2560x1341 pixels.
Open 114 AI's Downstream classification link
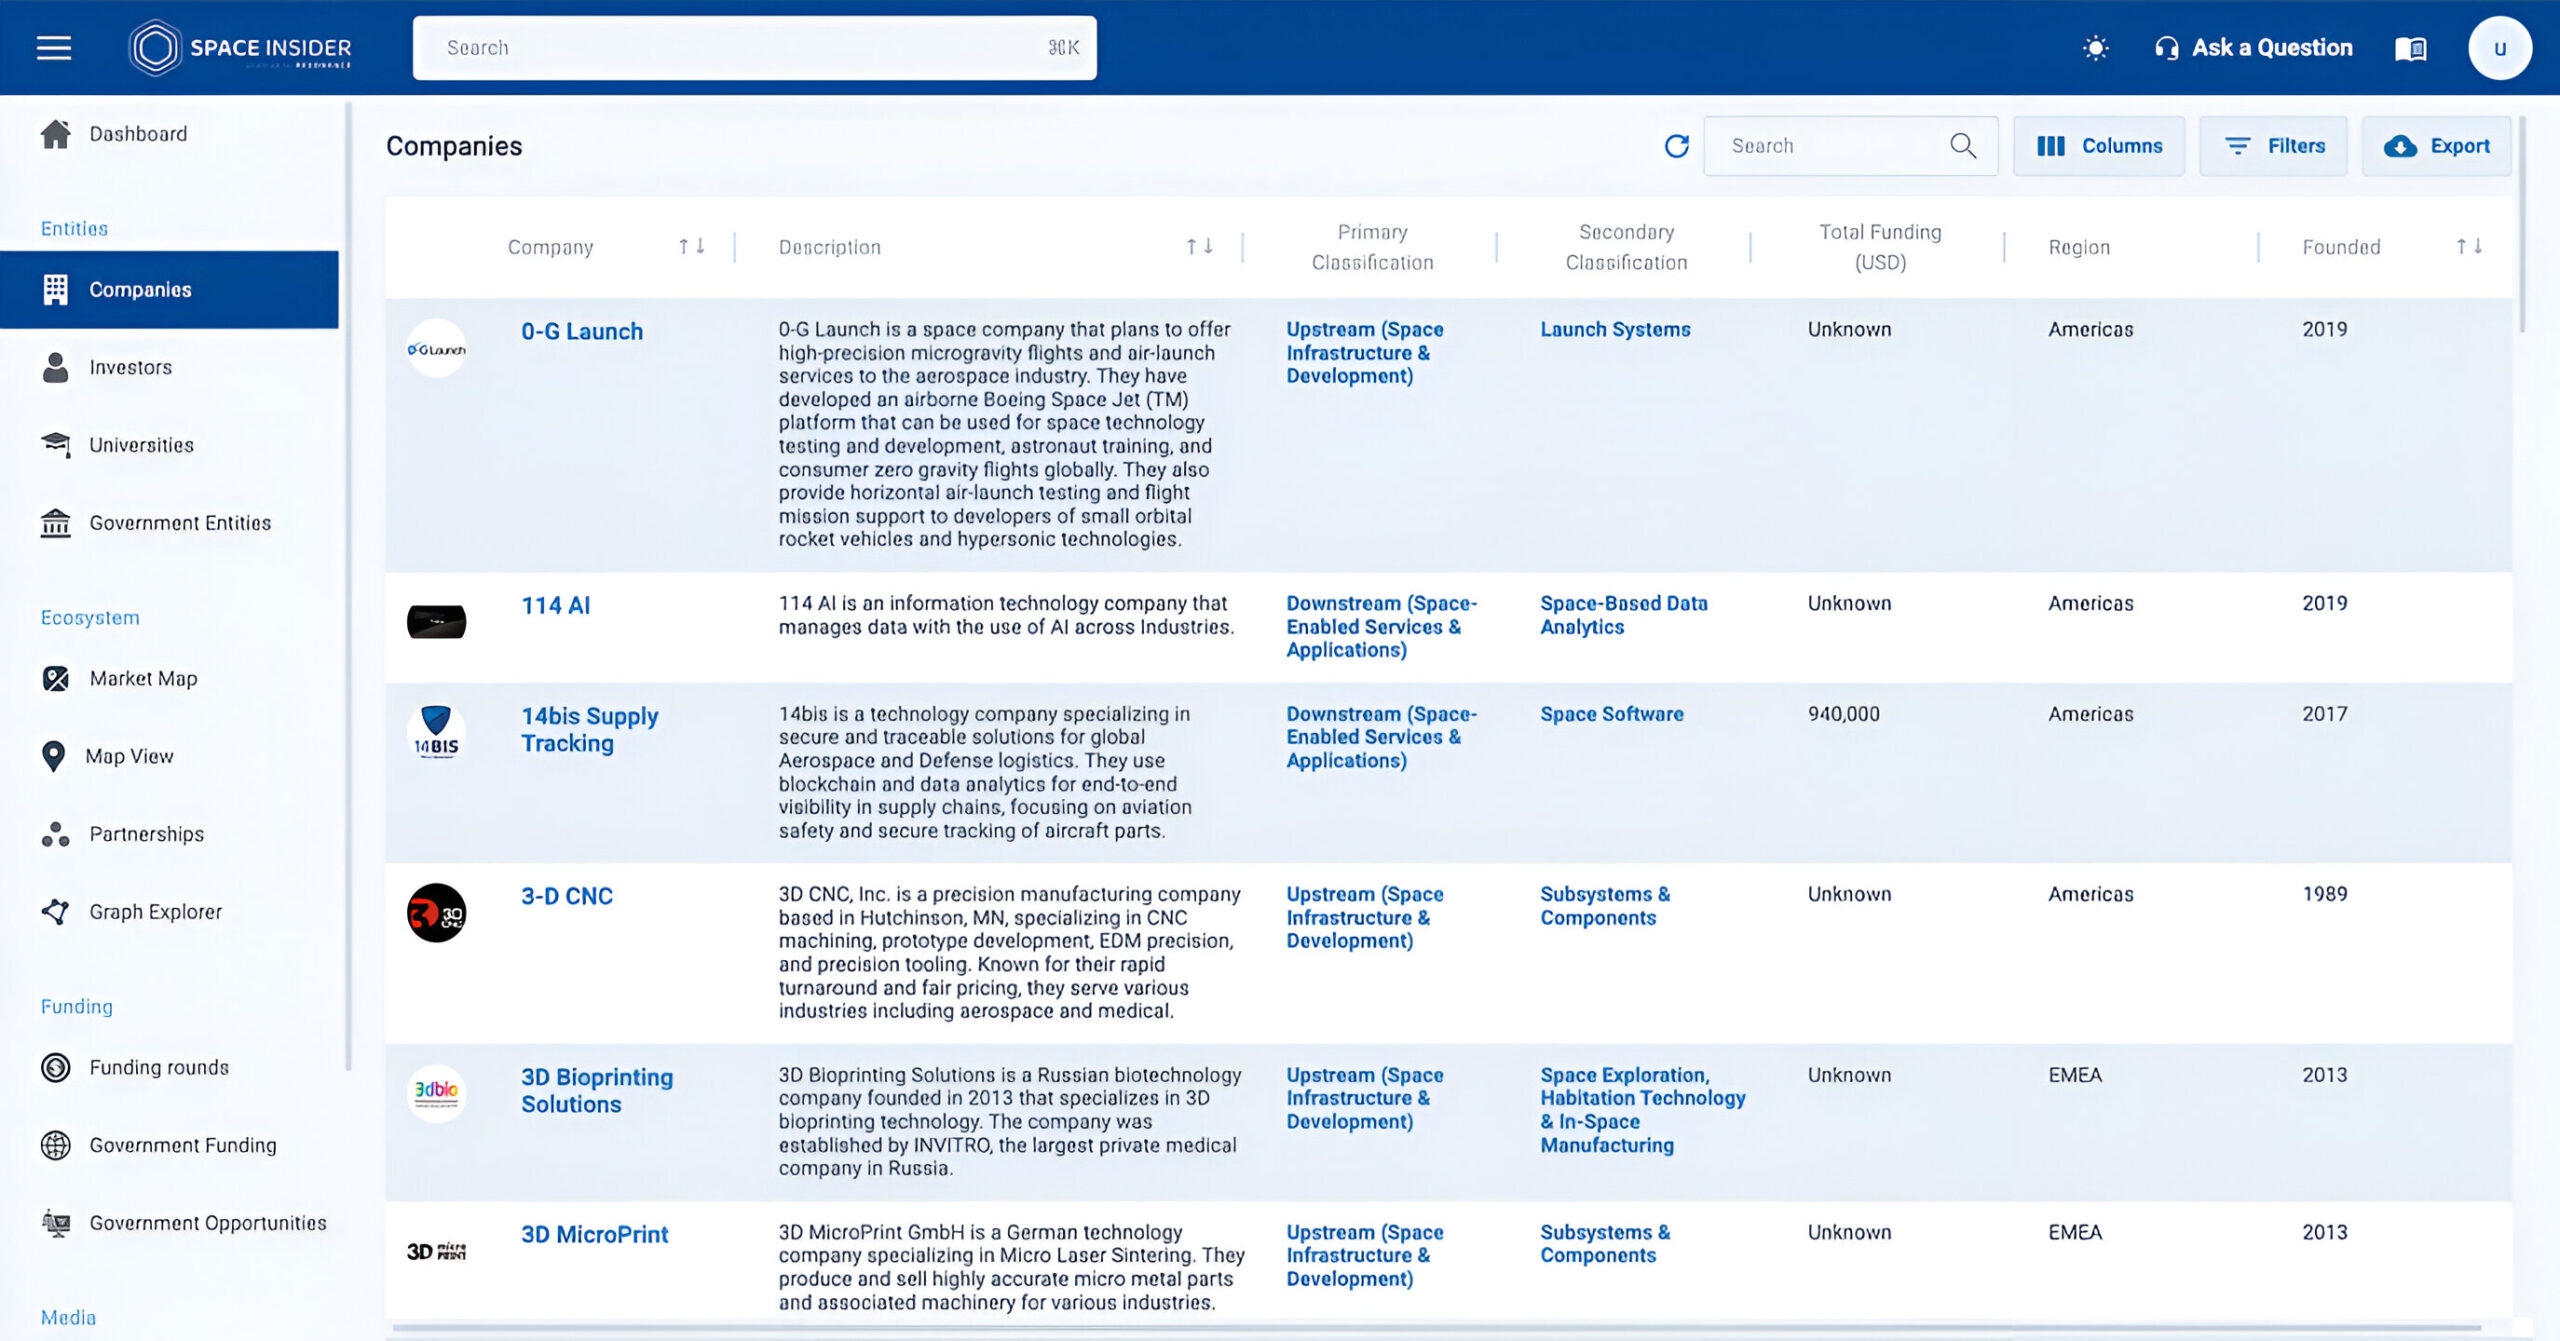coord(1381,626)
